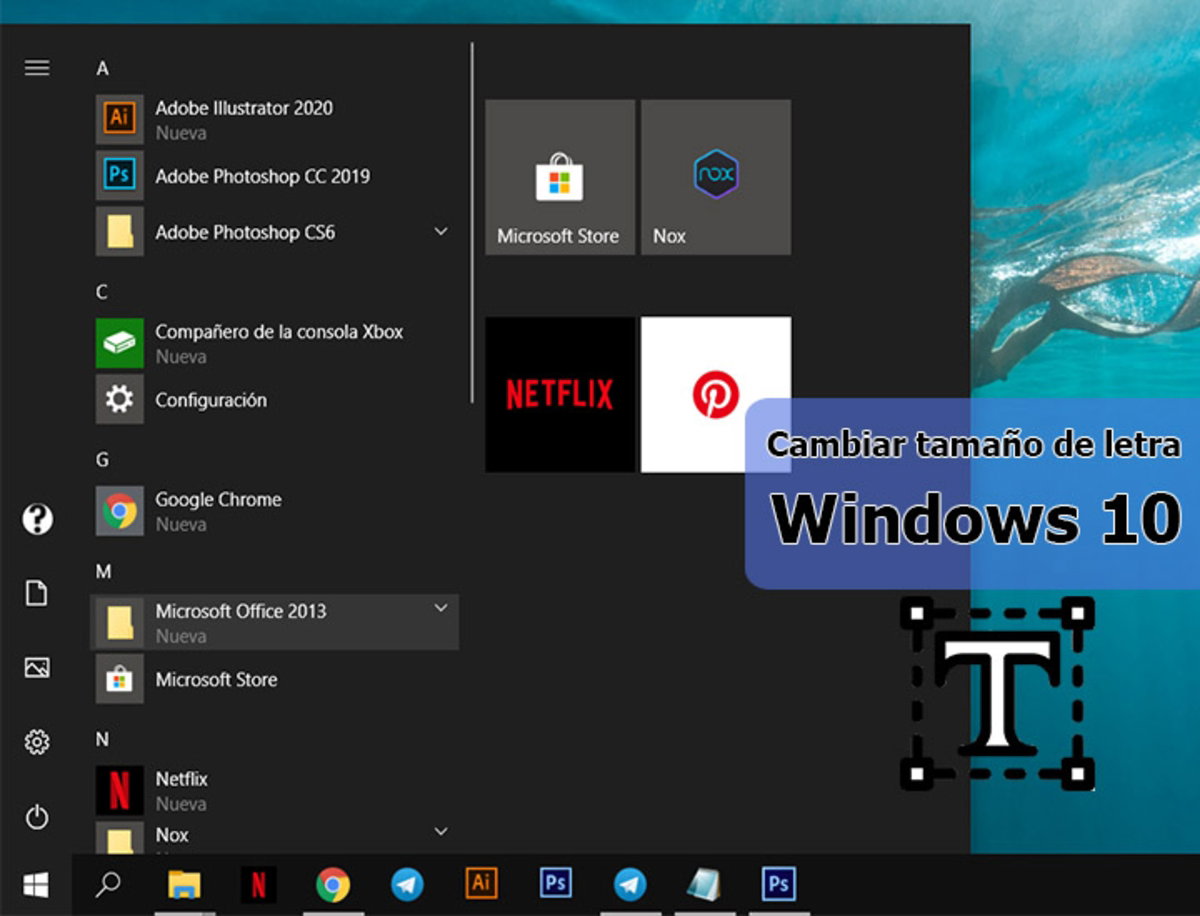Image resolution: width=1200 pixels, height=916 pixels.
Task: Expand the Start menu hamburger button
Action: coord(37,68)
